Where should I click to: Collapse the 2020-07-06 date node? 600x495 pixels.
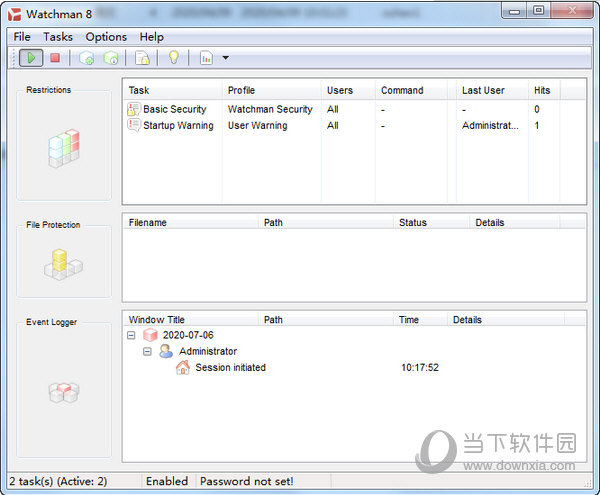point(131,336)
